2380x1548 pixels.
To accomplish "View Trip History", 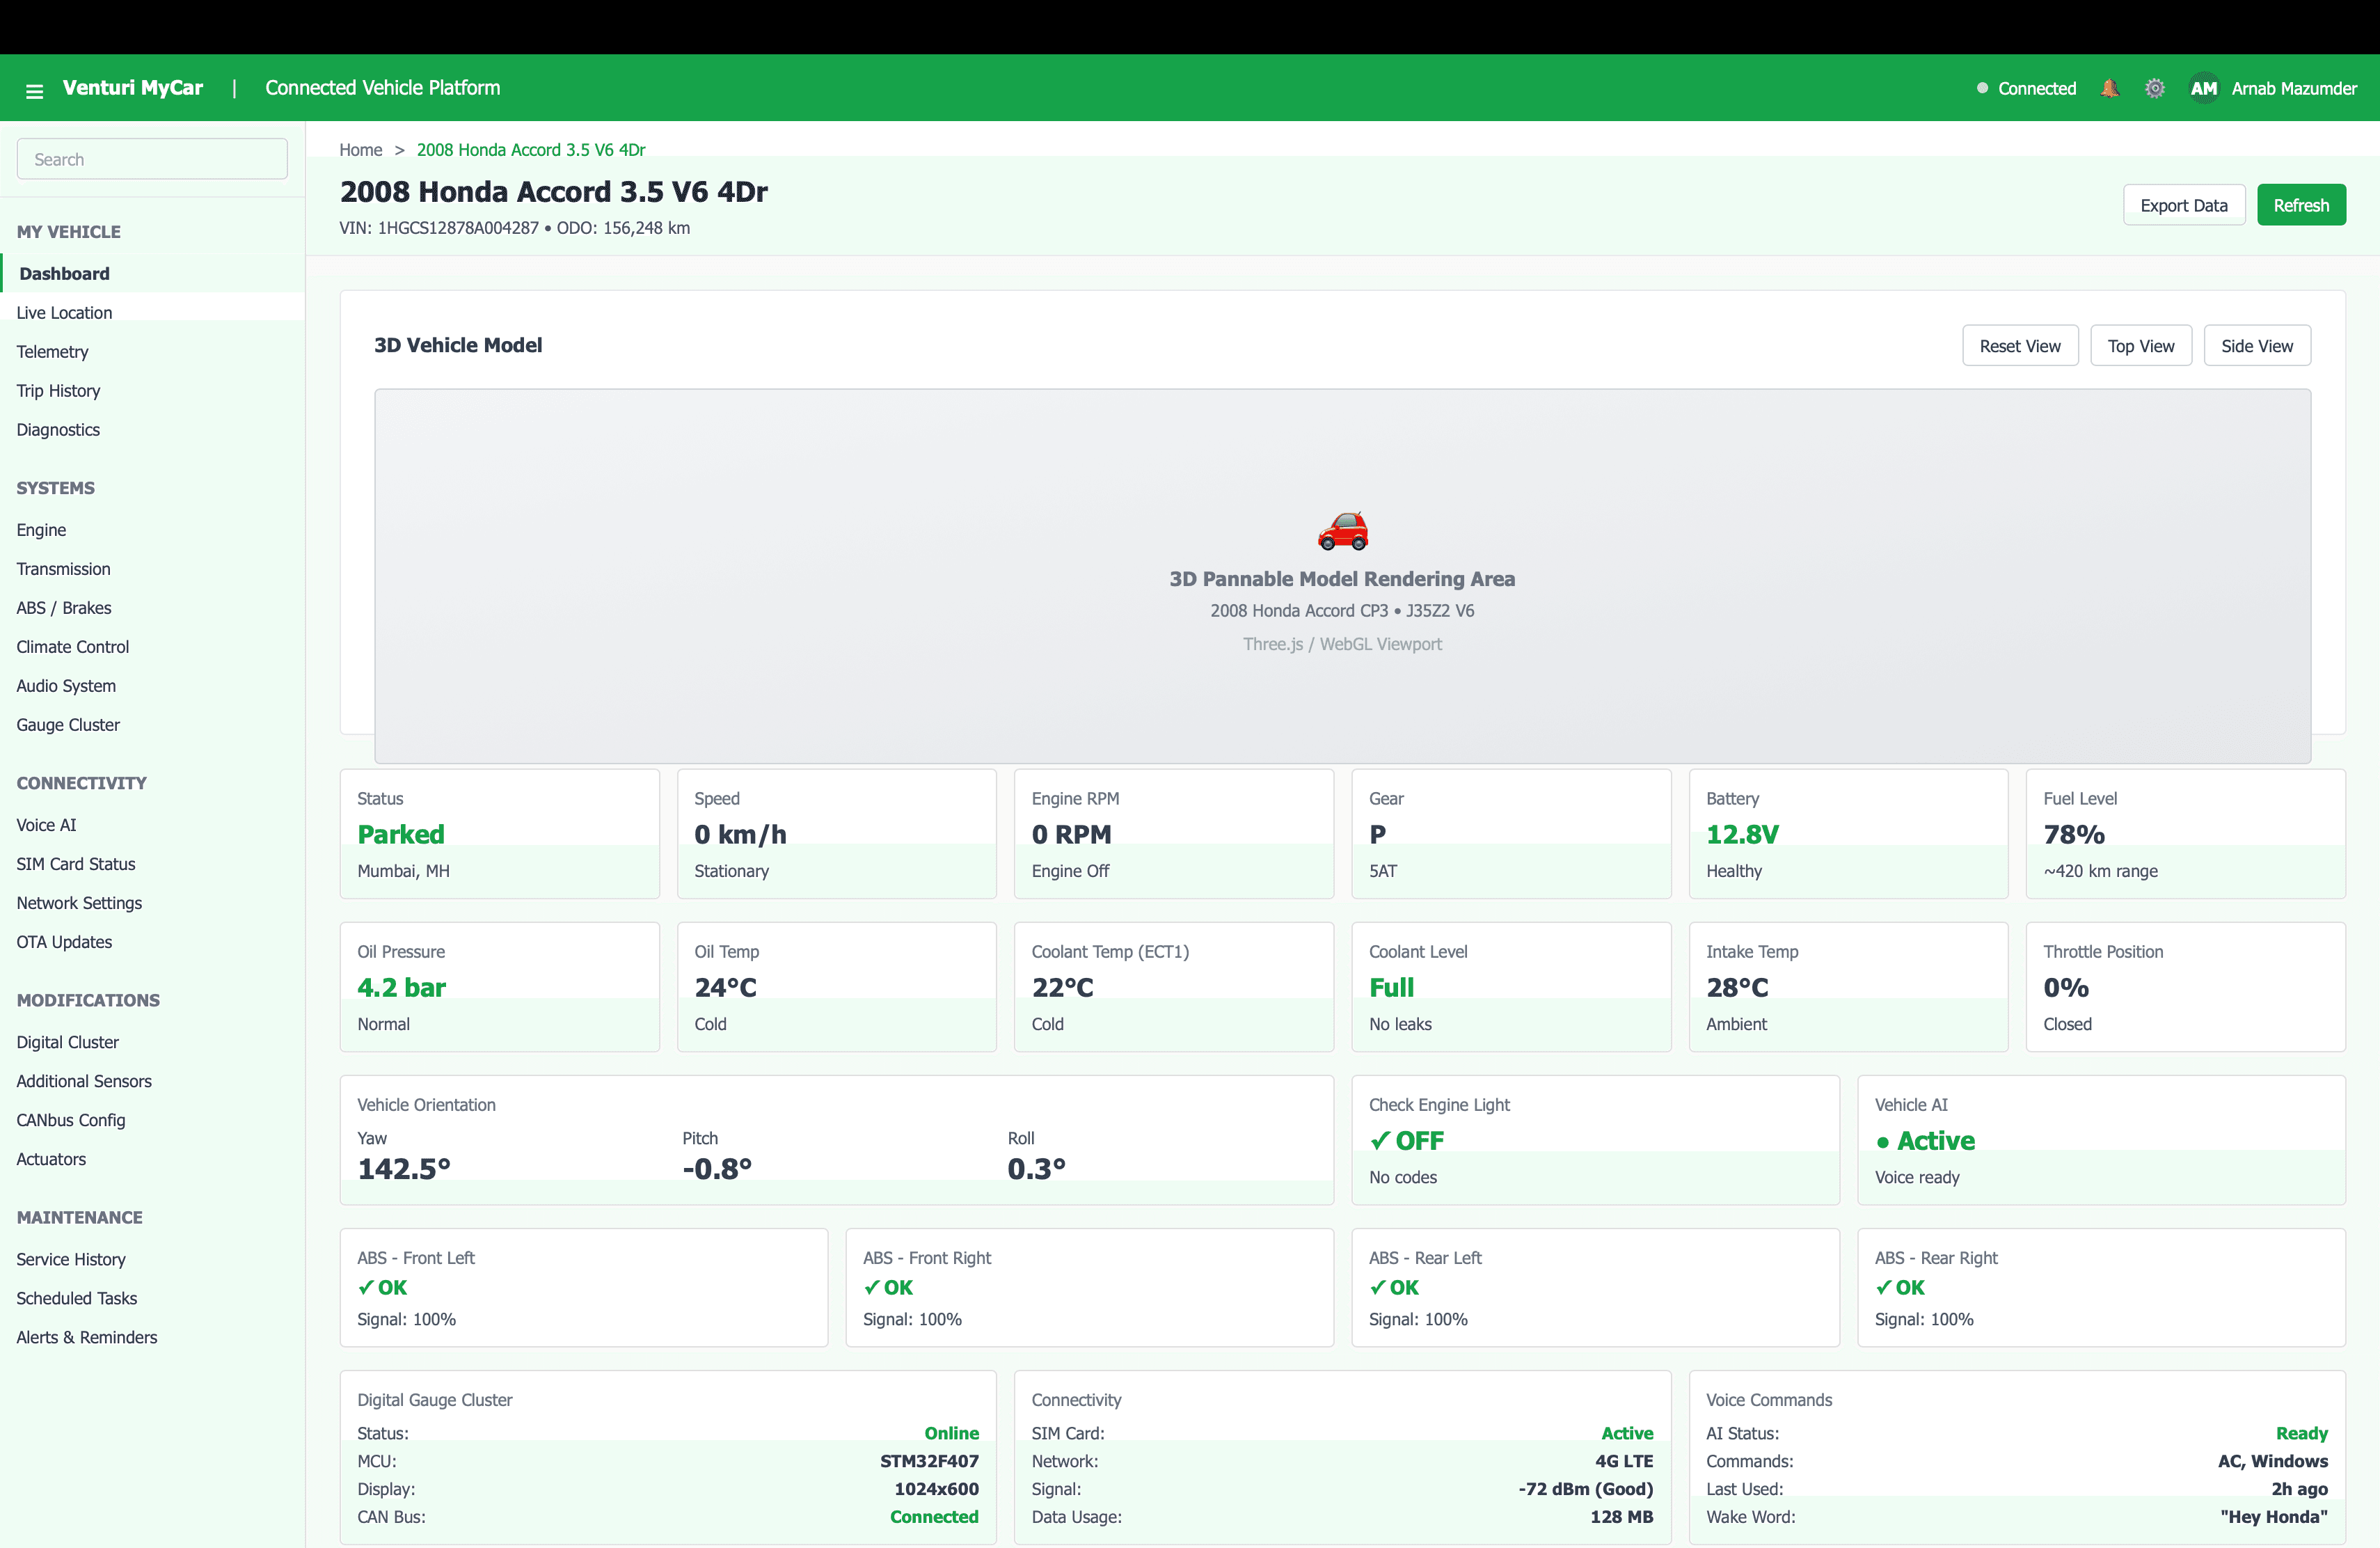I will click(58, 390).
